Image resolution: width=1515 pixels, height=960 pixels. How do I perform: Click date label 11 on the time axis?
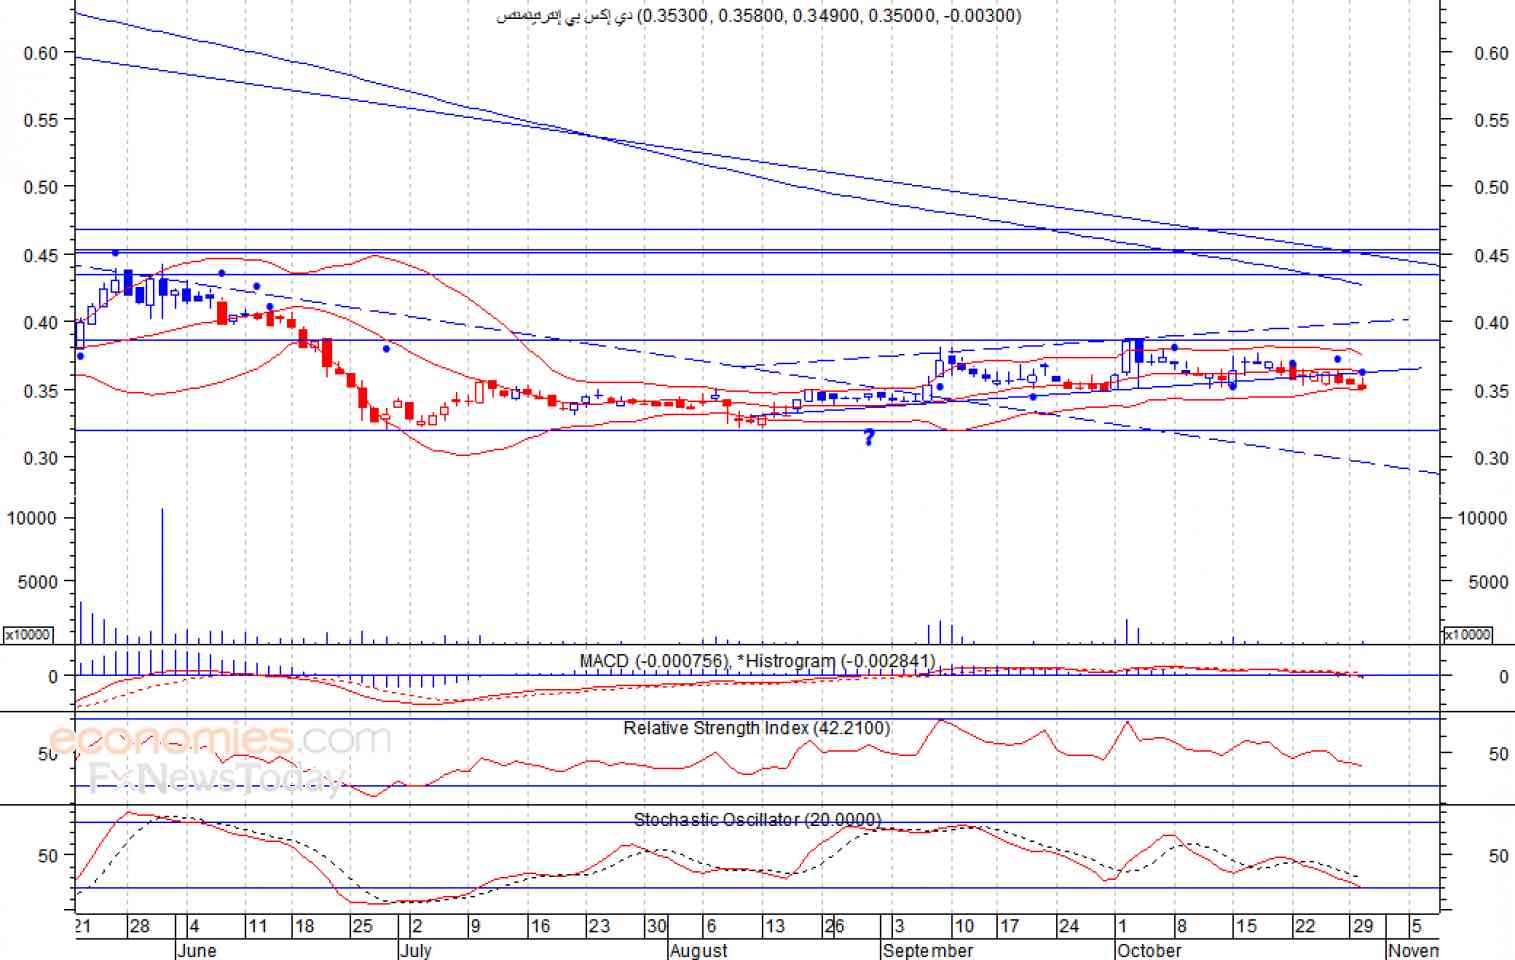(257, 926)
